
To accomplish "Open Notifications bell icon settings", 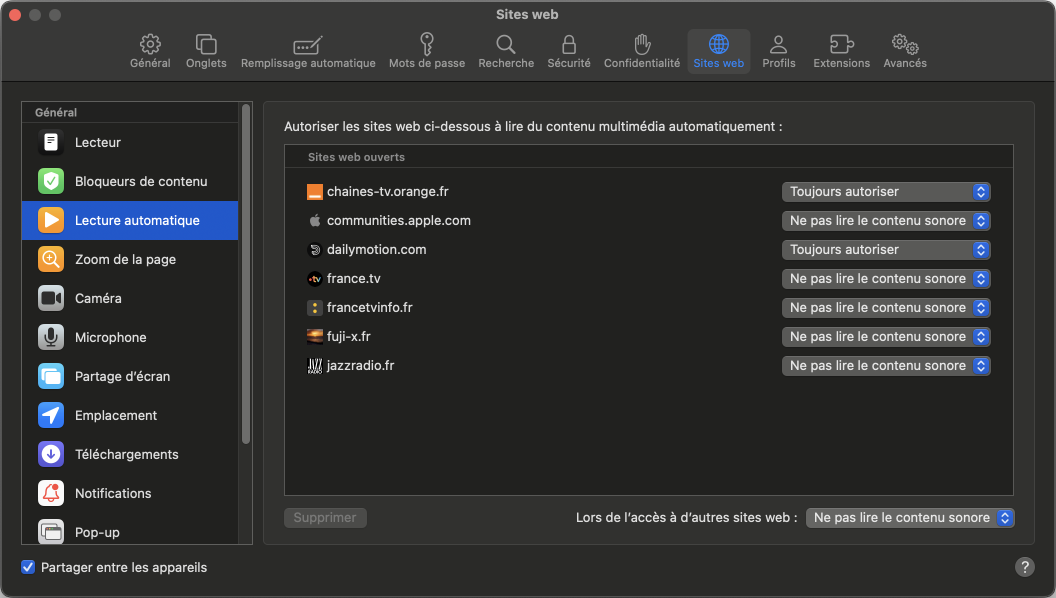I will click(x=51, y=494).
